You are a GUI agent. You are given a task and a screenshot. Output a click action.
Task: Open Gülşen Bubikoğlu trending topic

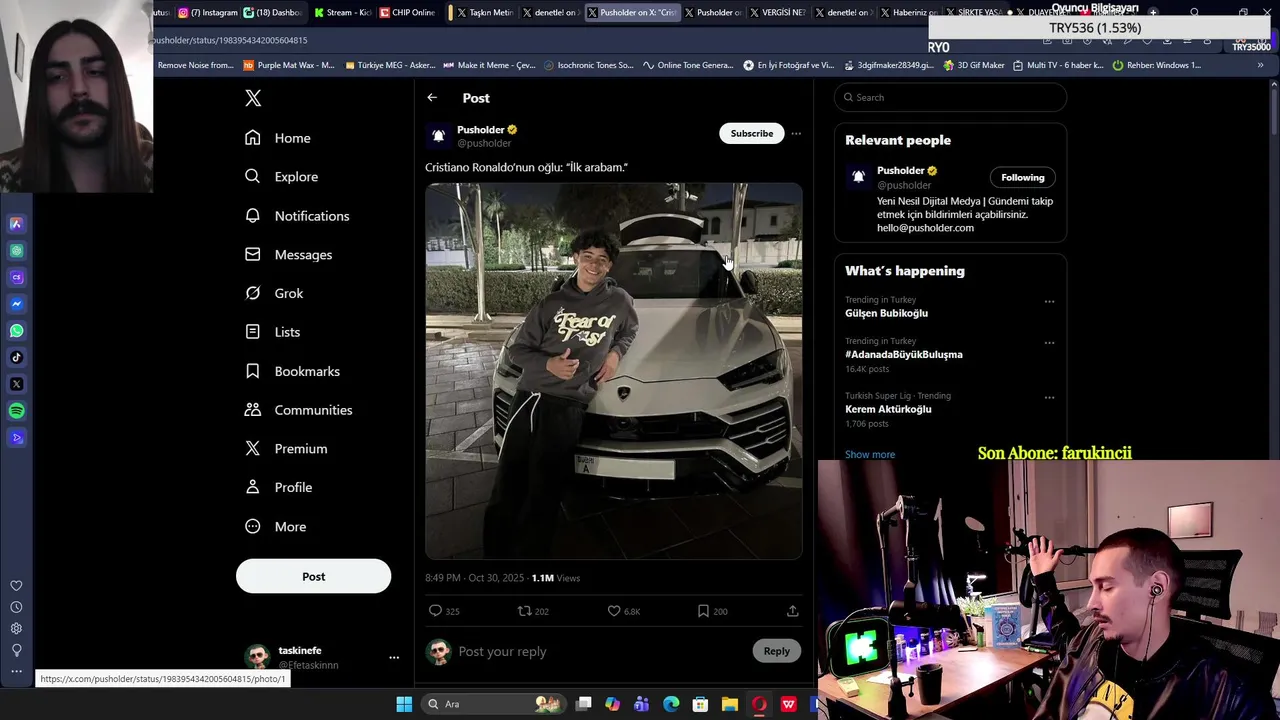click(x=886, y=313)
